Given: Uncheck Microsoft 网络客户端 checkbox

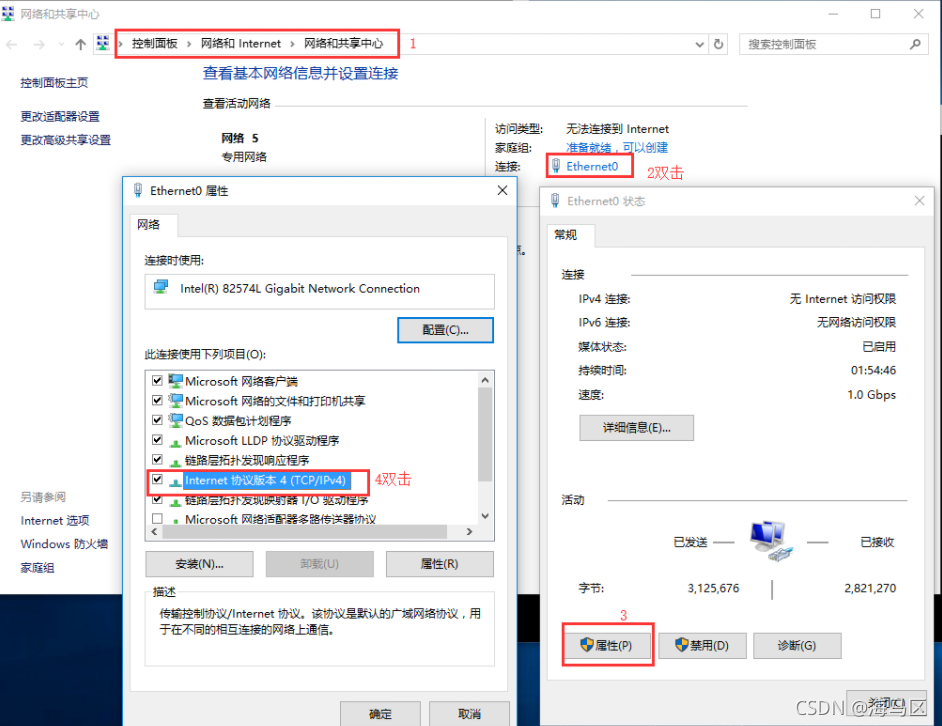Looking at the screenshot, I should [x=157, y=380].
